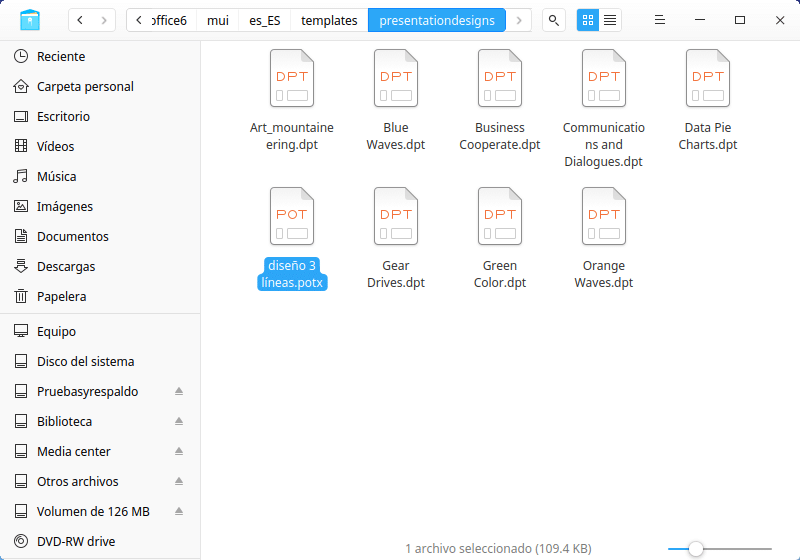
Task: Eject the Volumen de 126 MB
Action: (x=179, y=511)
